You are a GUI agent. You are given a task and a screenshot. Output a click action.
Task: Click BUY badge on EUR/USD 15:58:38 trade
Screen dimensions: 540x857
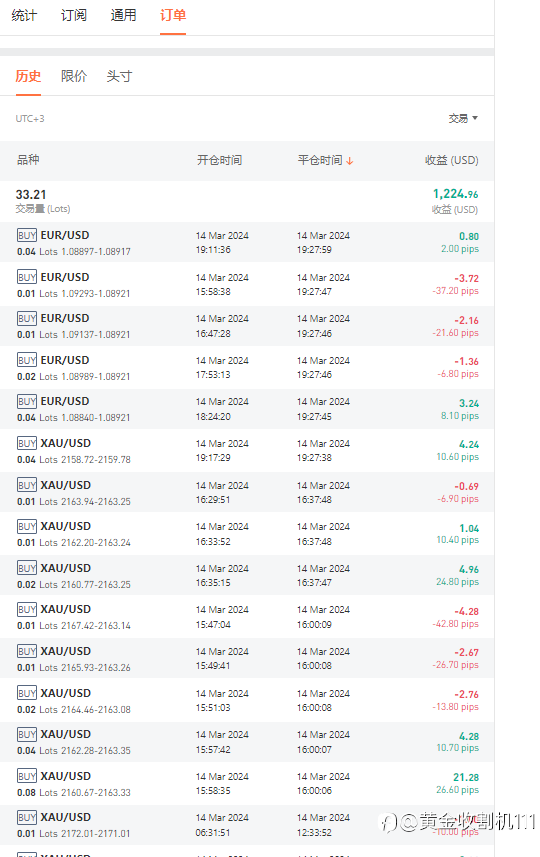[x=27, y=277]
